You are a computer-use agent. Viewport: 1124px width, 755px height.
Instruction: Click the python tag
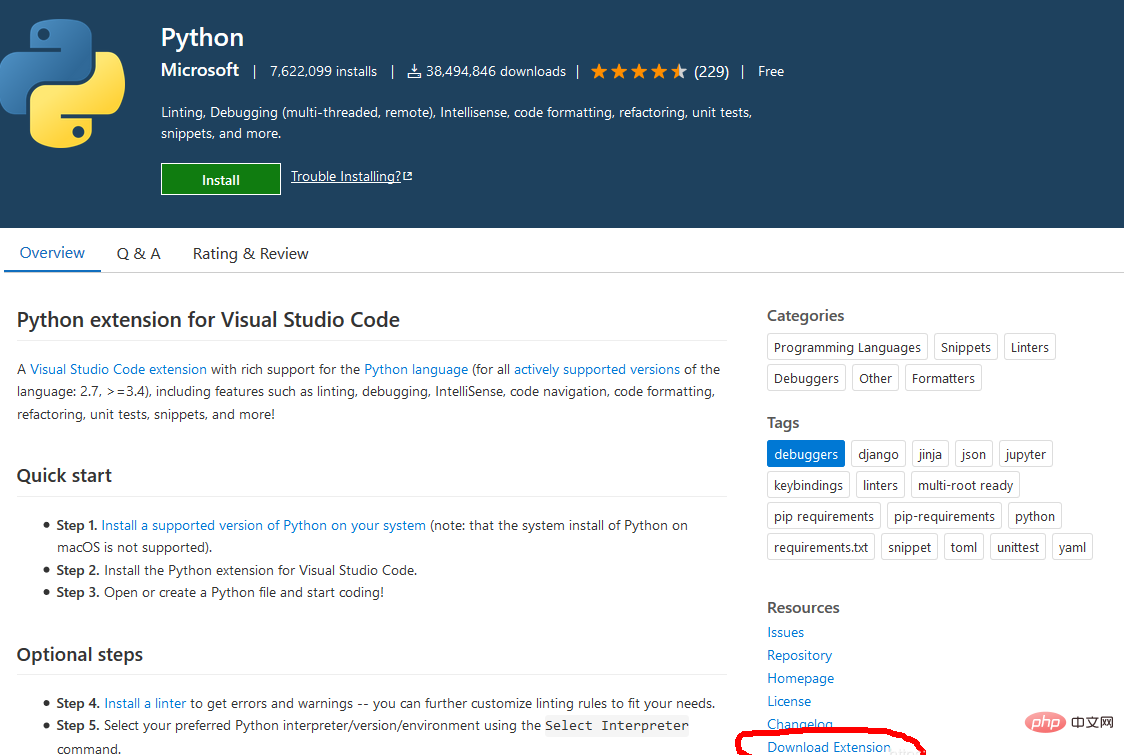[x=1034, y=516]
